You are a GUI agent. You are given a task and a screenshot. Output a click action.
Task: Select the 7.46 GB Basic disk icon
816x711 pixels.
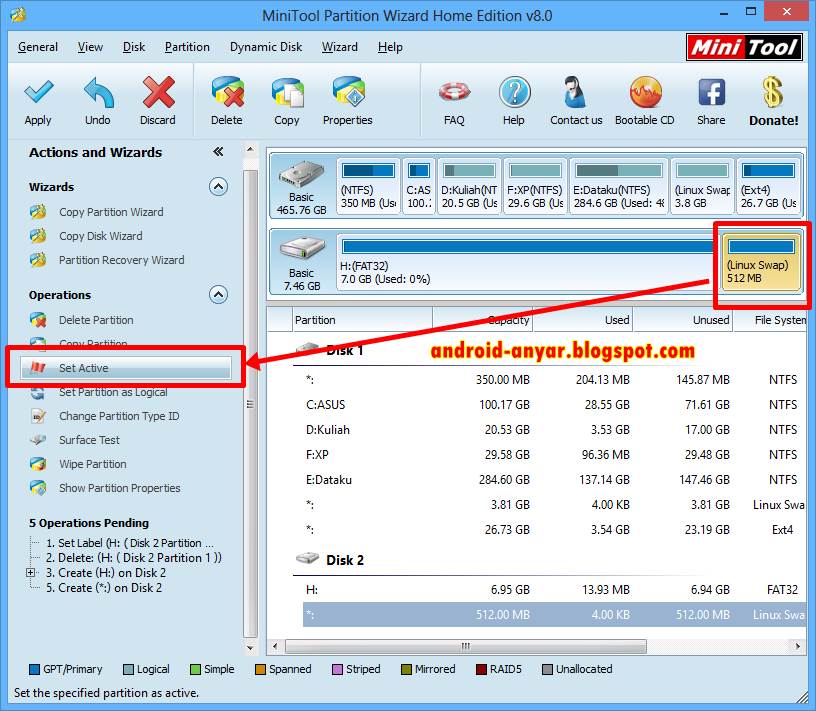click(302, 249)
